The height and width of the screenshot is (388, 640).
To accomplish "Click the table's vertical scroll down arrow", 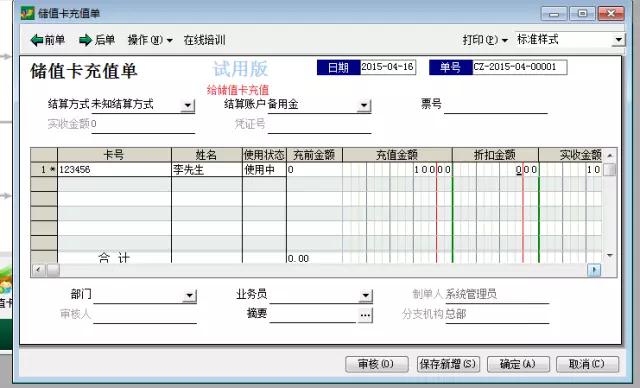I will point(610,255).
